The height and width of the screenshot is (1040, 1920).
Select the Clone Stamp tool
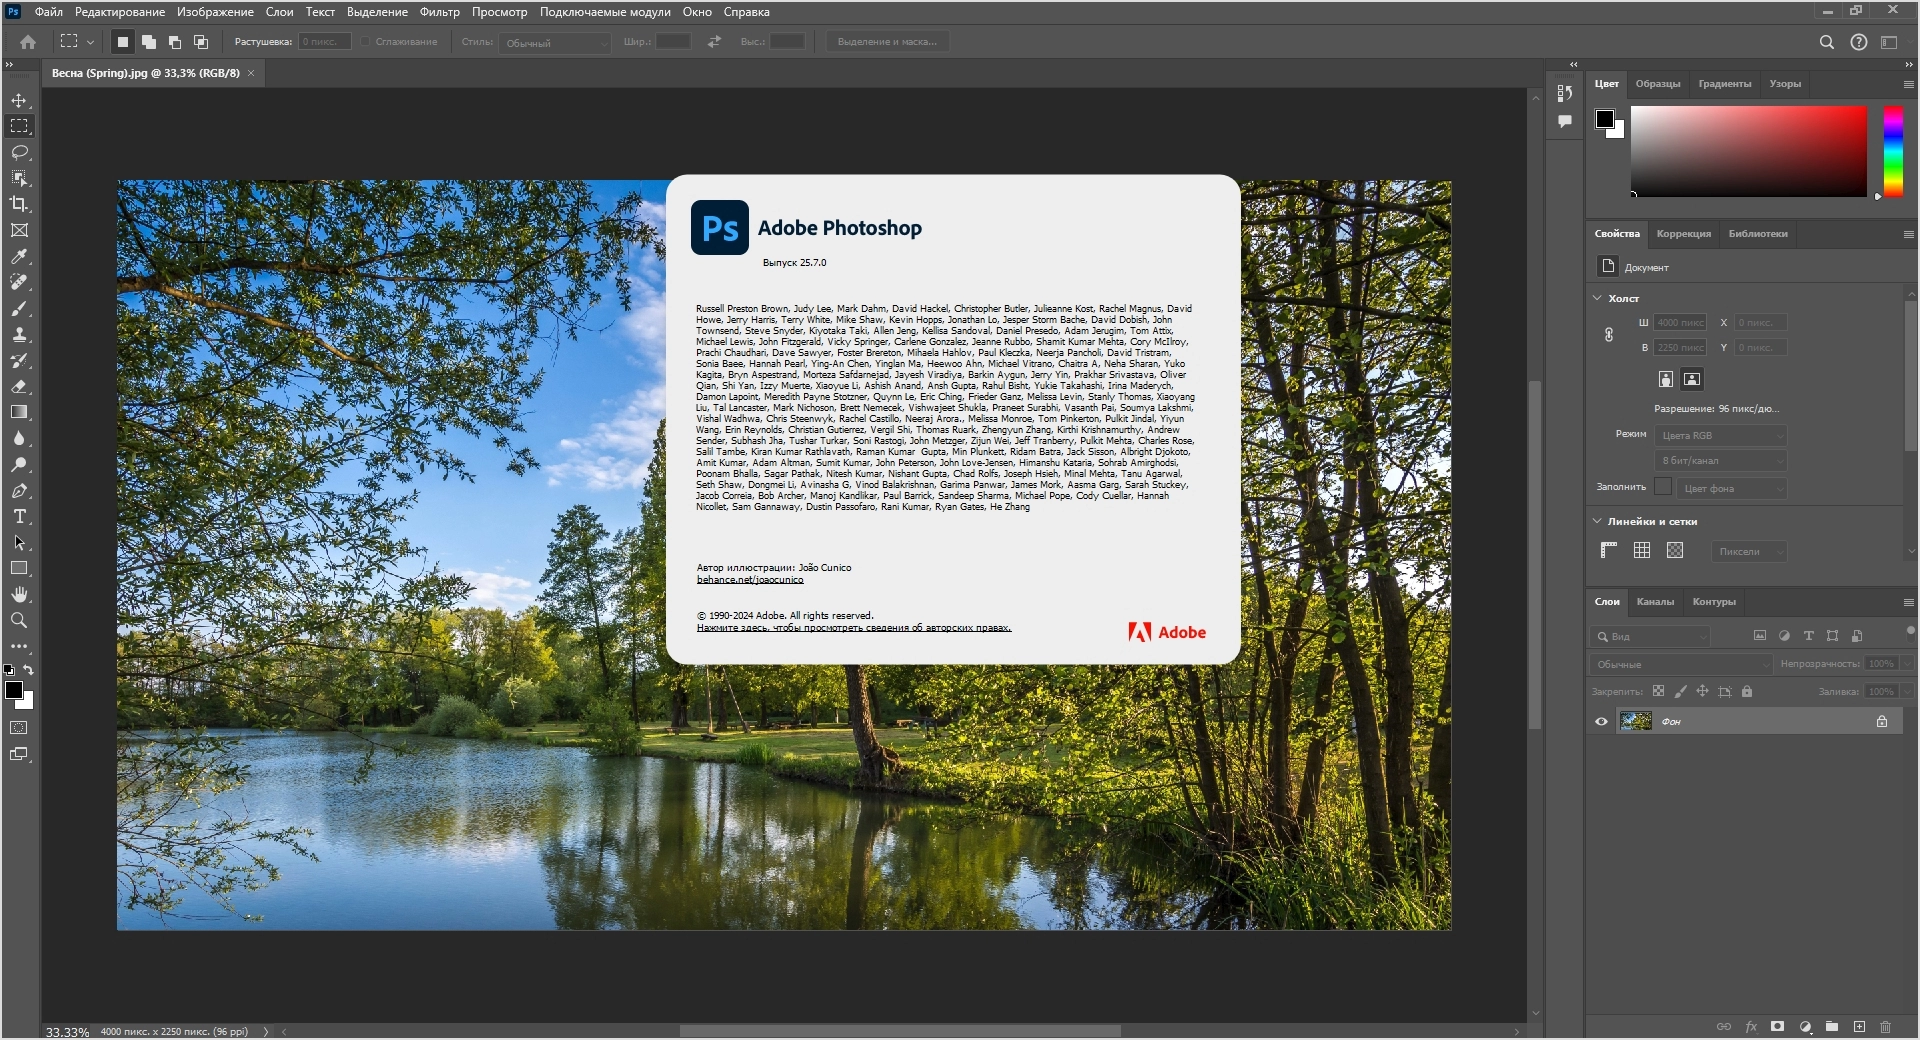coord(19,334)
